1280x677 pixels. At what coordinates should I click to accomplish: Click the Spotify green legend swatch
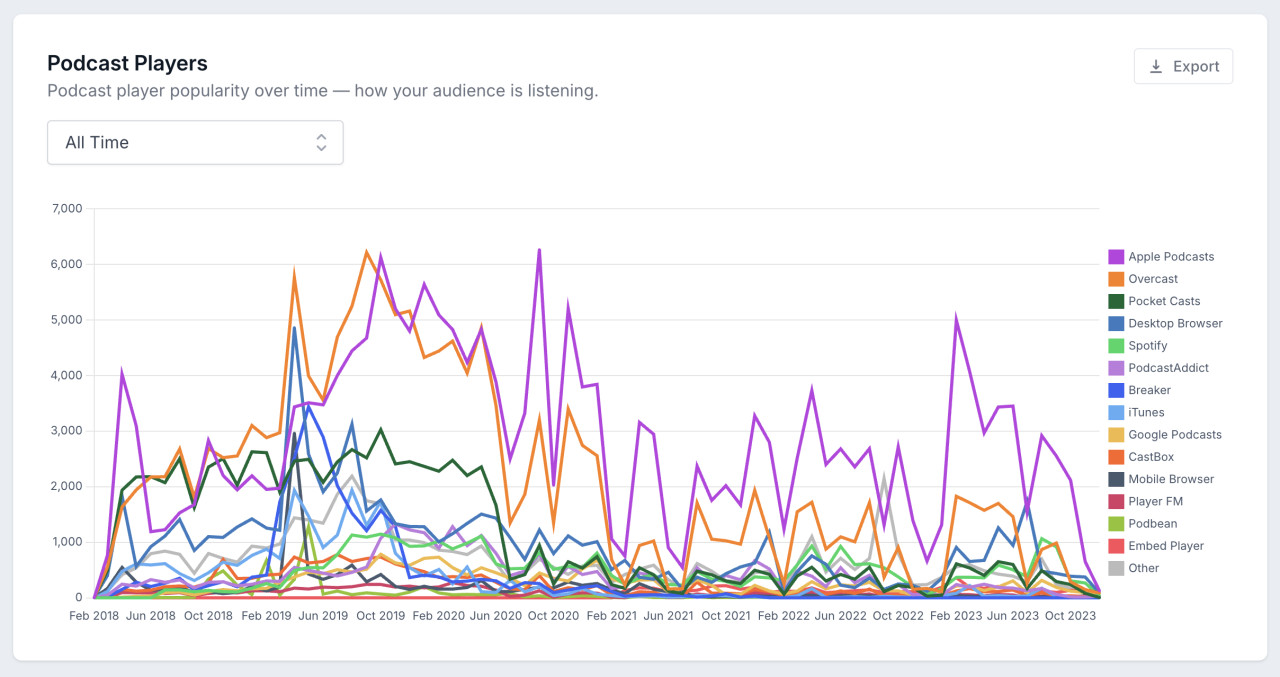[x=1116, y=346]
